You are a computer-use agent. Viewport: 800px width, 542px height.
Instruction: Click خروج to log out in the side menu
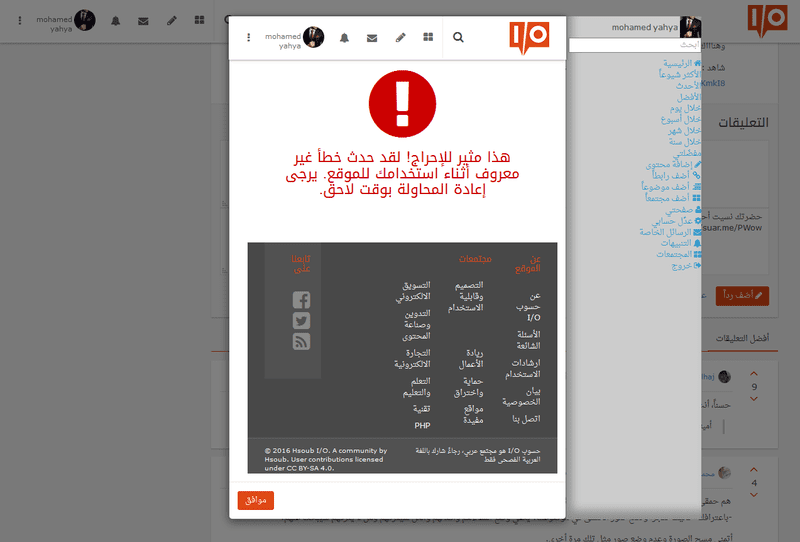coord(686,265)
